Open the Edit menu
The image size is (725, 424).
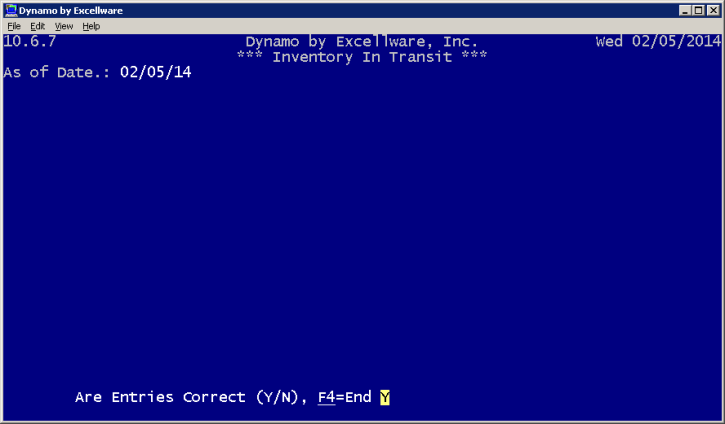[37, 26]
